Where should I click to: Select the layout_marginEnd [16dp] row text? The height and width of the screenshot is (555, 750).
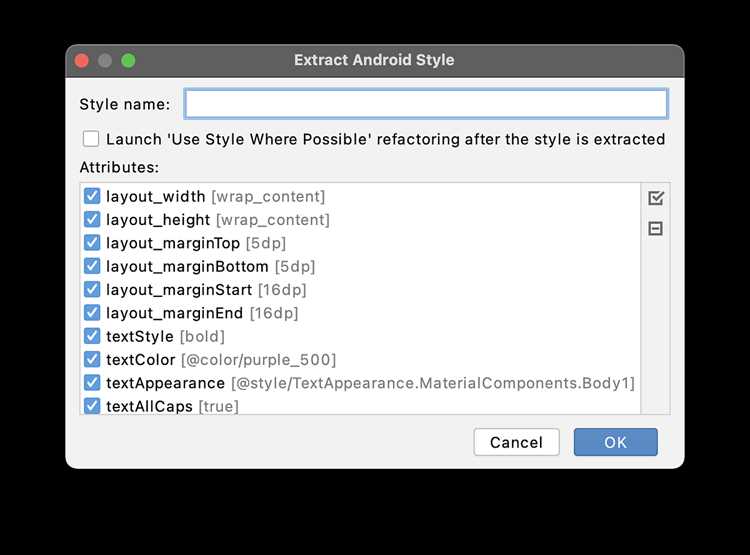click(202, 313)
